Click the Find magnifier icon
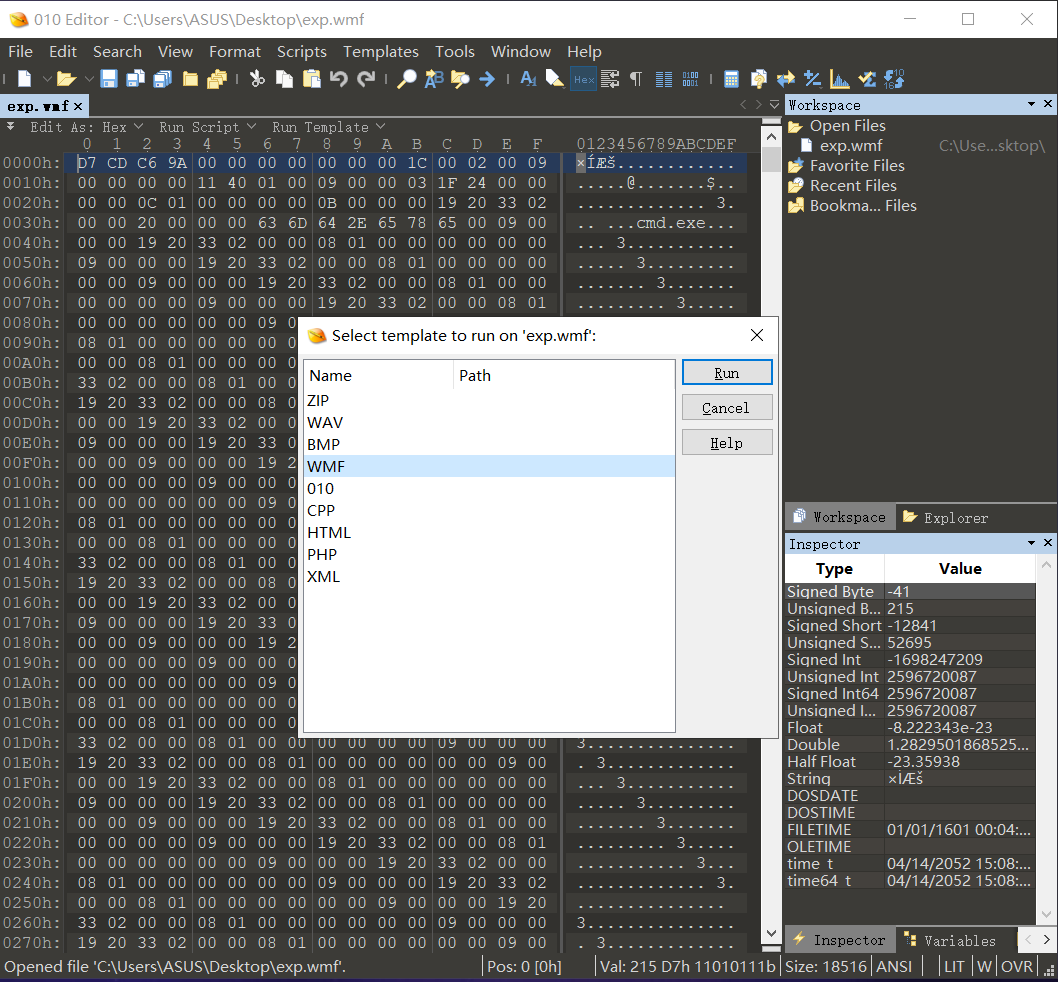Image resolution: width=1058 pixels, height=982 pixels. click(x=406, y=79)
